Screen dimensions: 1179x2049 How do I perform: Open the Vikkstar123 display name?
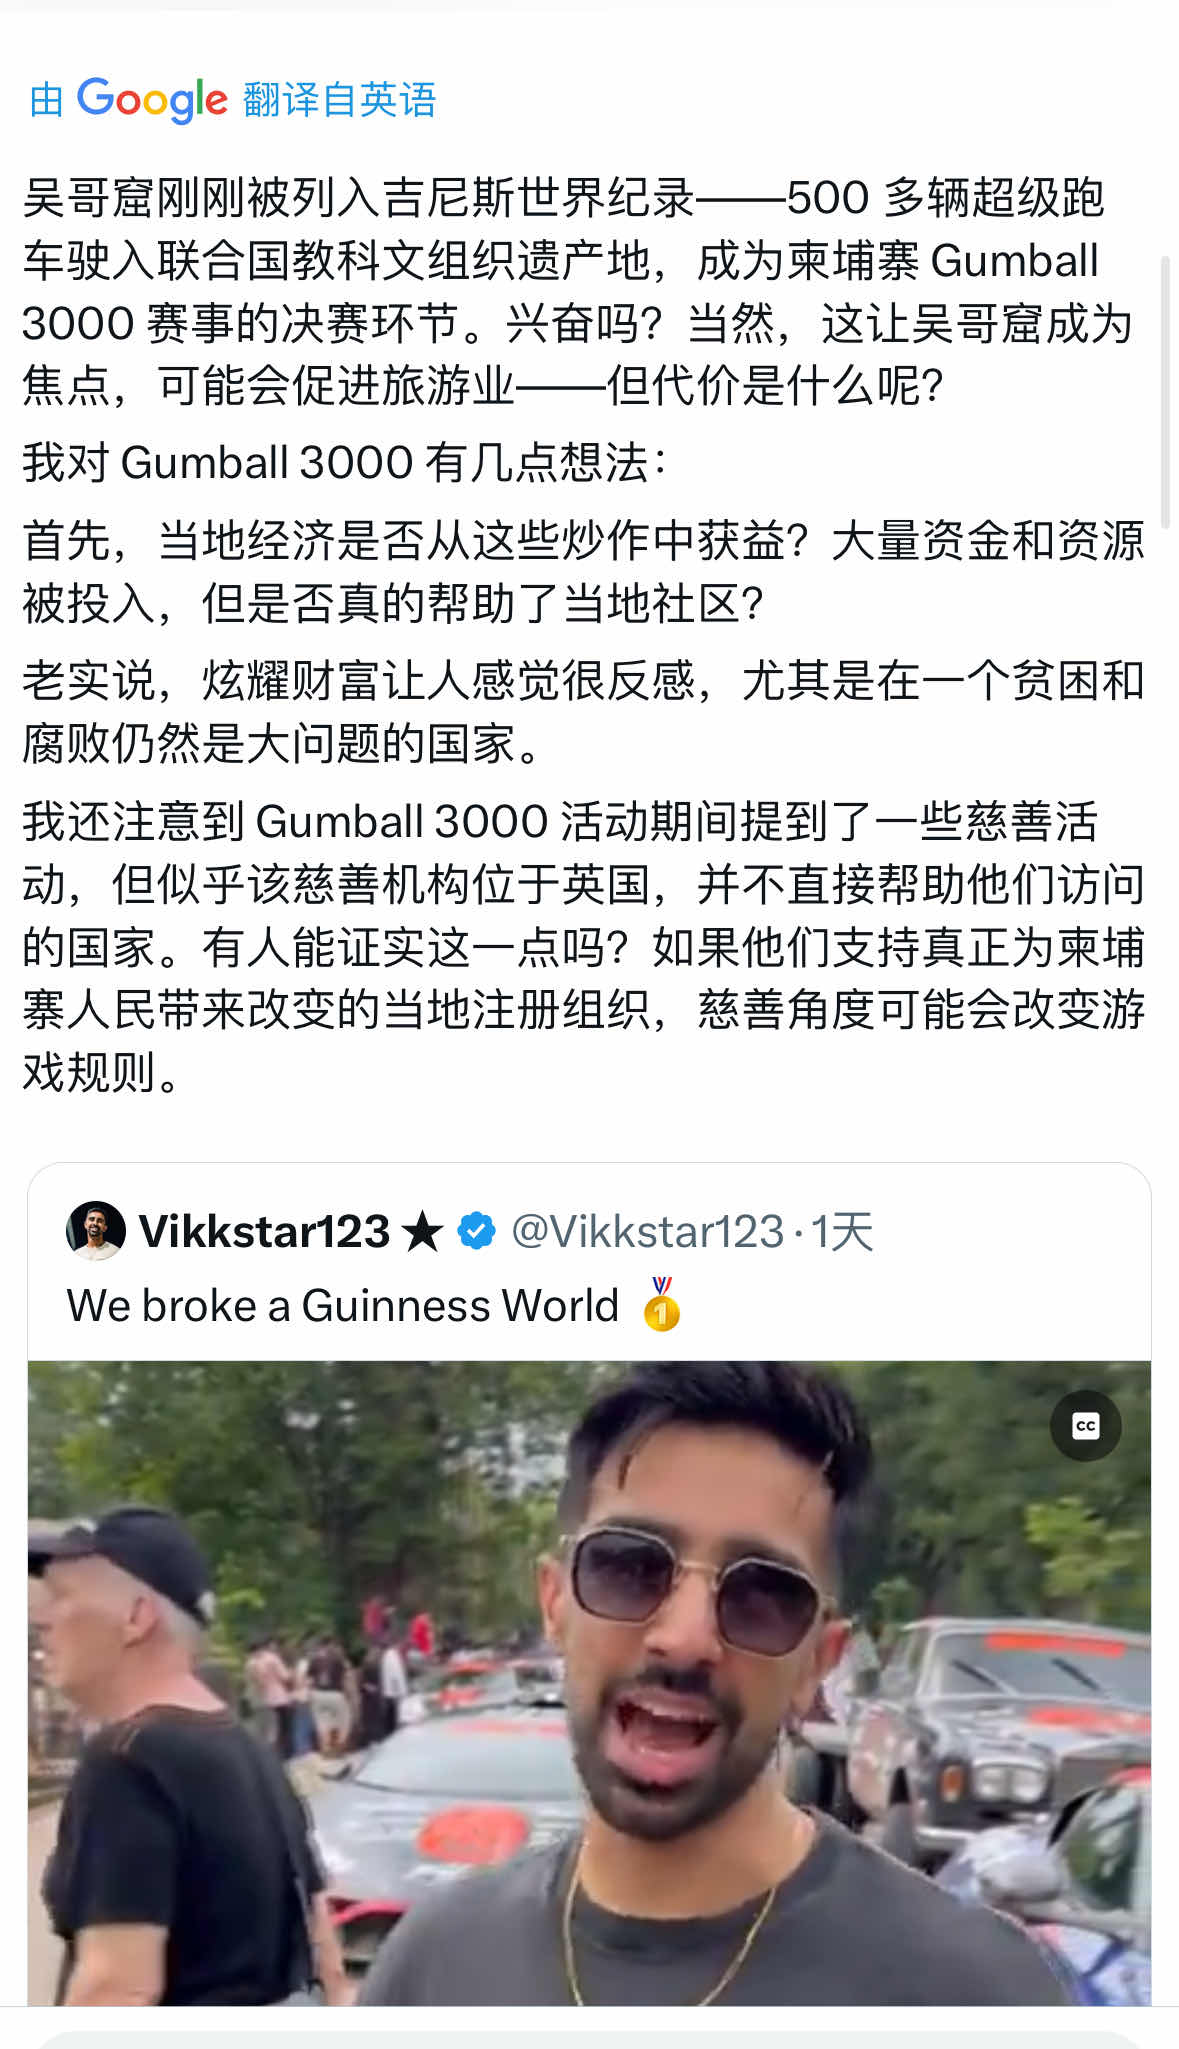(264, 1231)
